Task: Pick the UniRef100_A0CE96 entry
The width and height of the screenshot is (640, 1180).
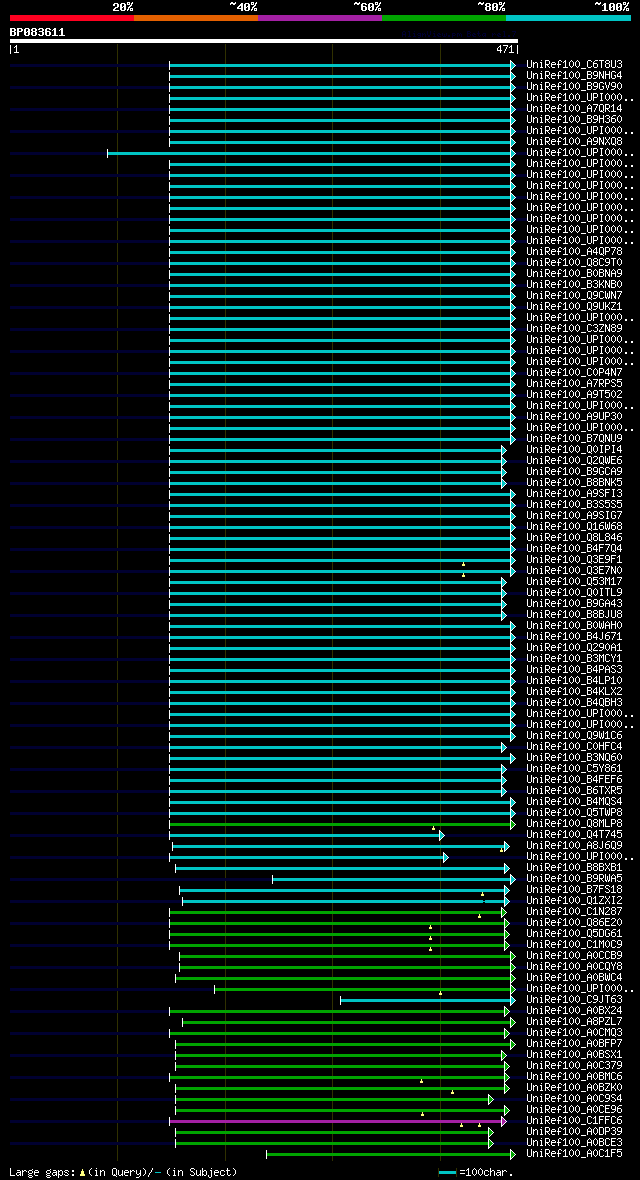Action: (574, 1110)
